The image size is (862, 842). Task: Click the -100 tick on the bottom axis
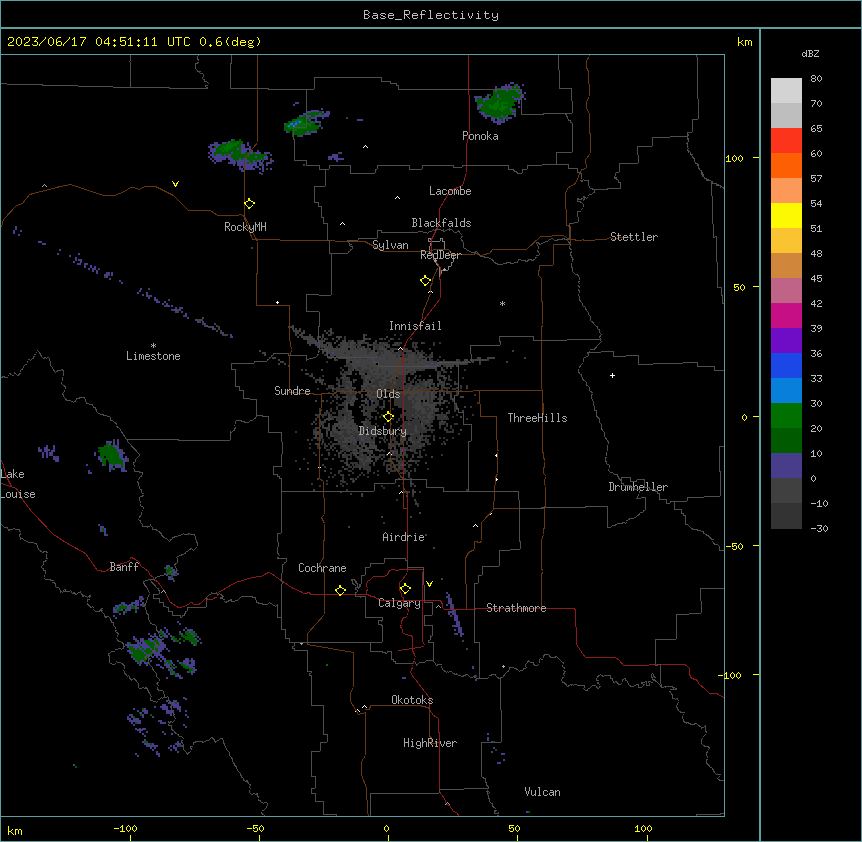point(125,828)
